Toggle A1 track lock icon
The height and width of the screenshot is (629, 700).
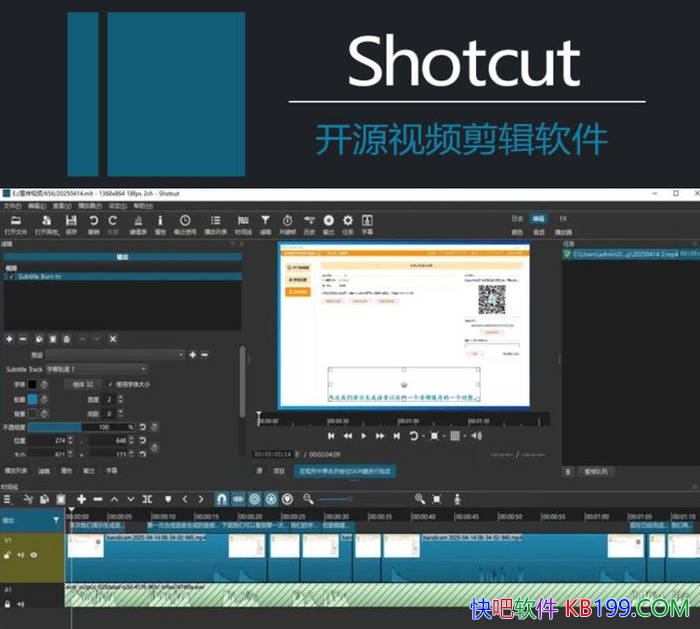pos(7,604)
